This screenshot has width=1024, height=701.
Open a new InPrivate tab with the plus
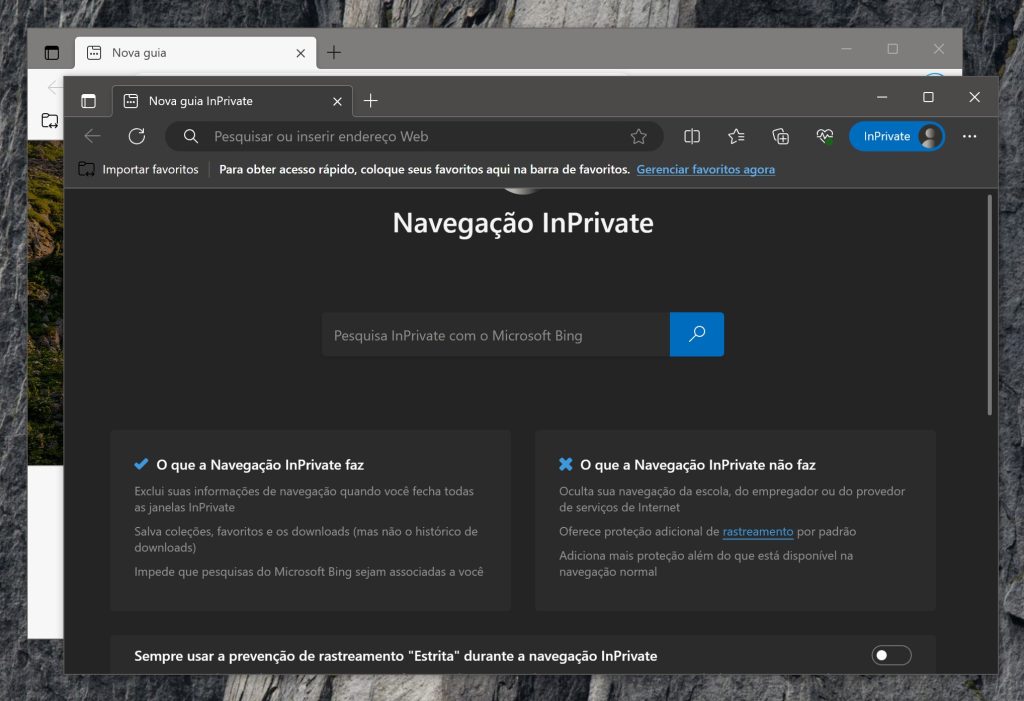[370, 100]
